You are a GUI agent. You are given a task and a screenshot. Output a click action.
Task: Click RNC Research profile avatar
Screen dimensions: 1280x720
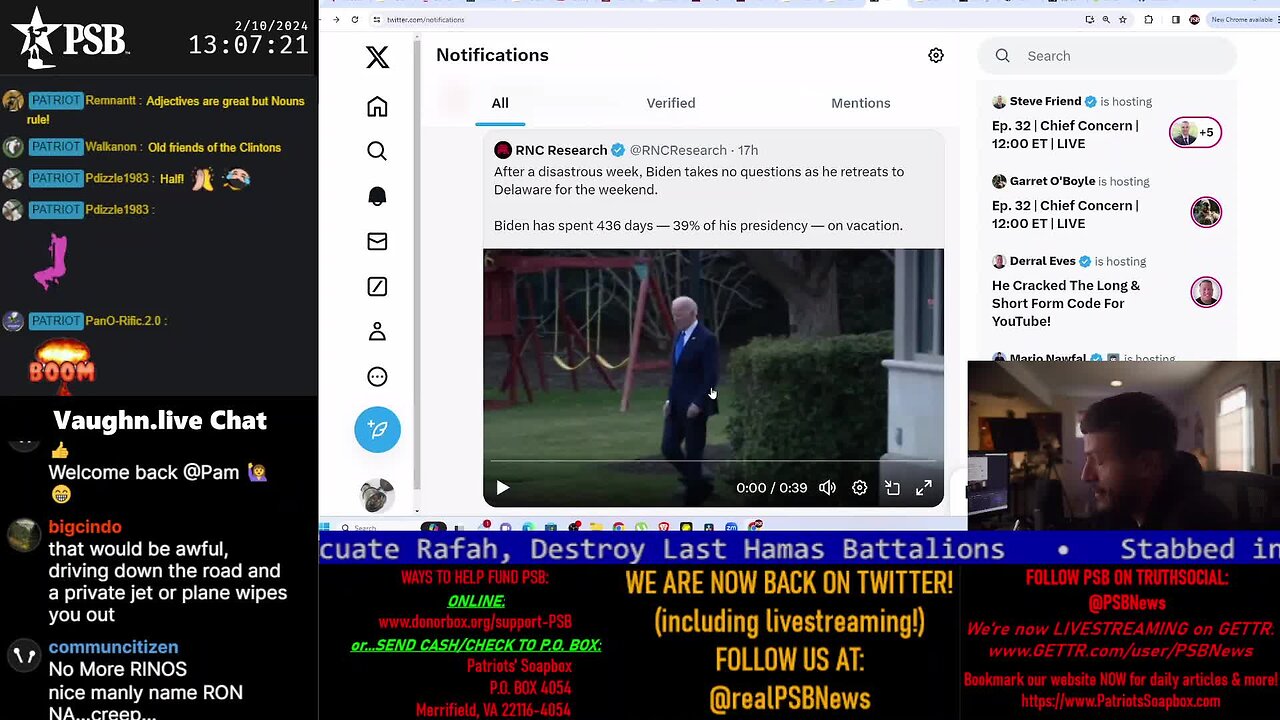click(503, 150)
